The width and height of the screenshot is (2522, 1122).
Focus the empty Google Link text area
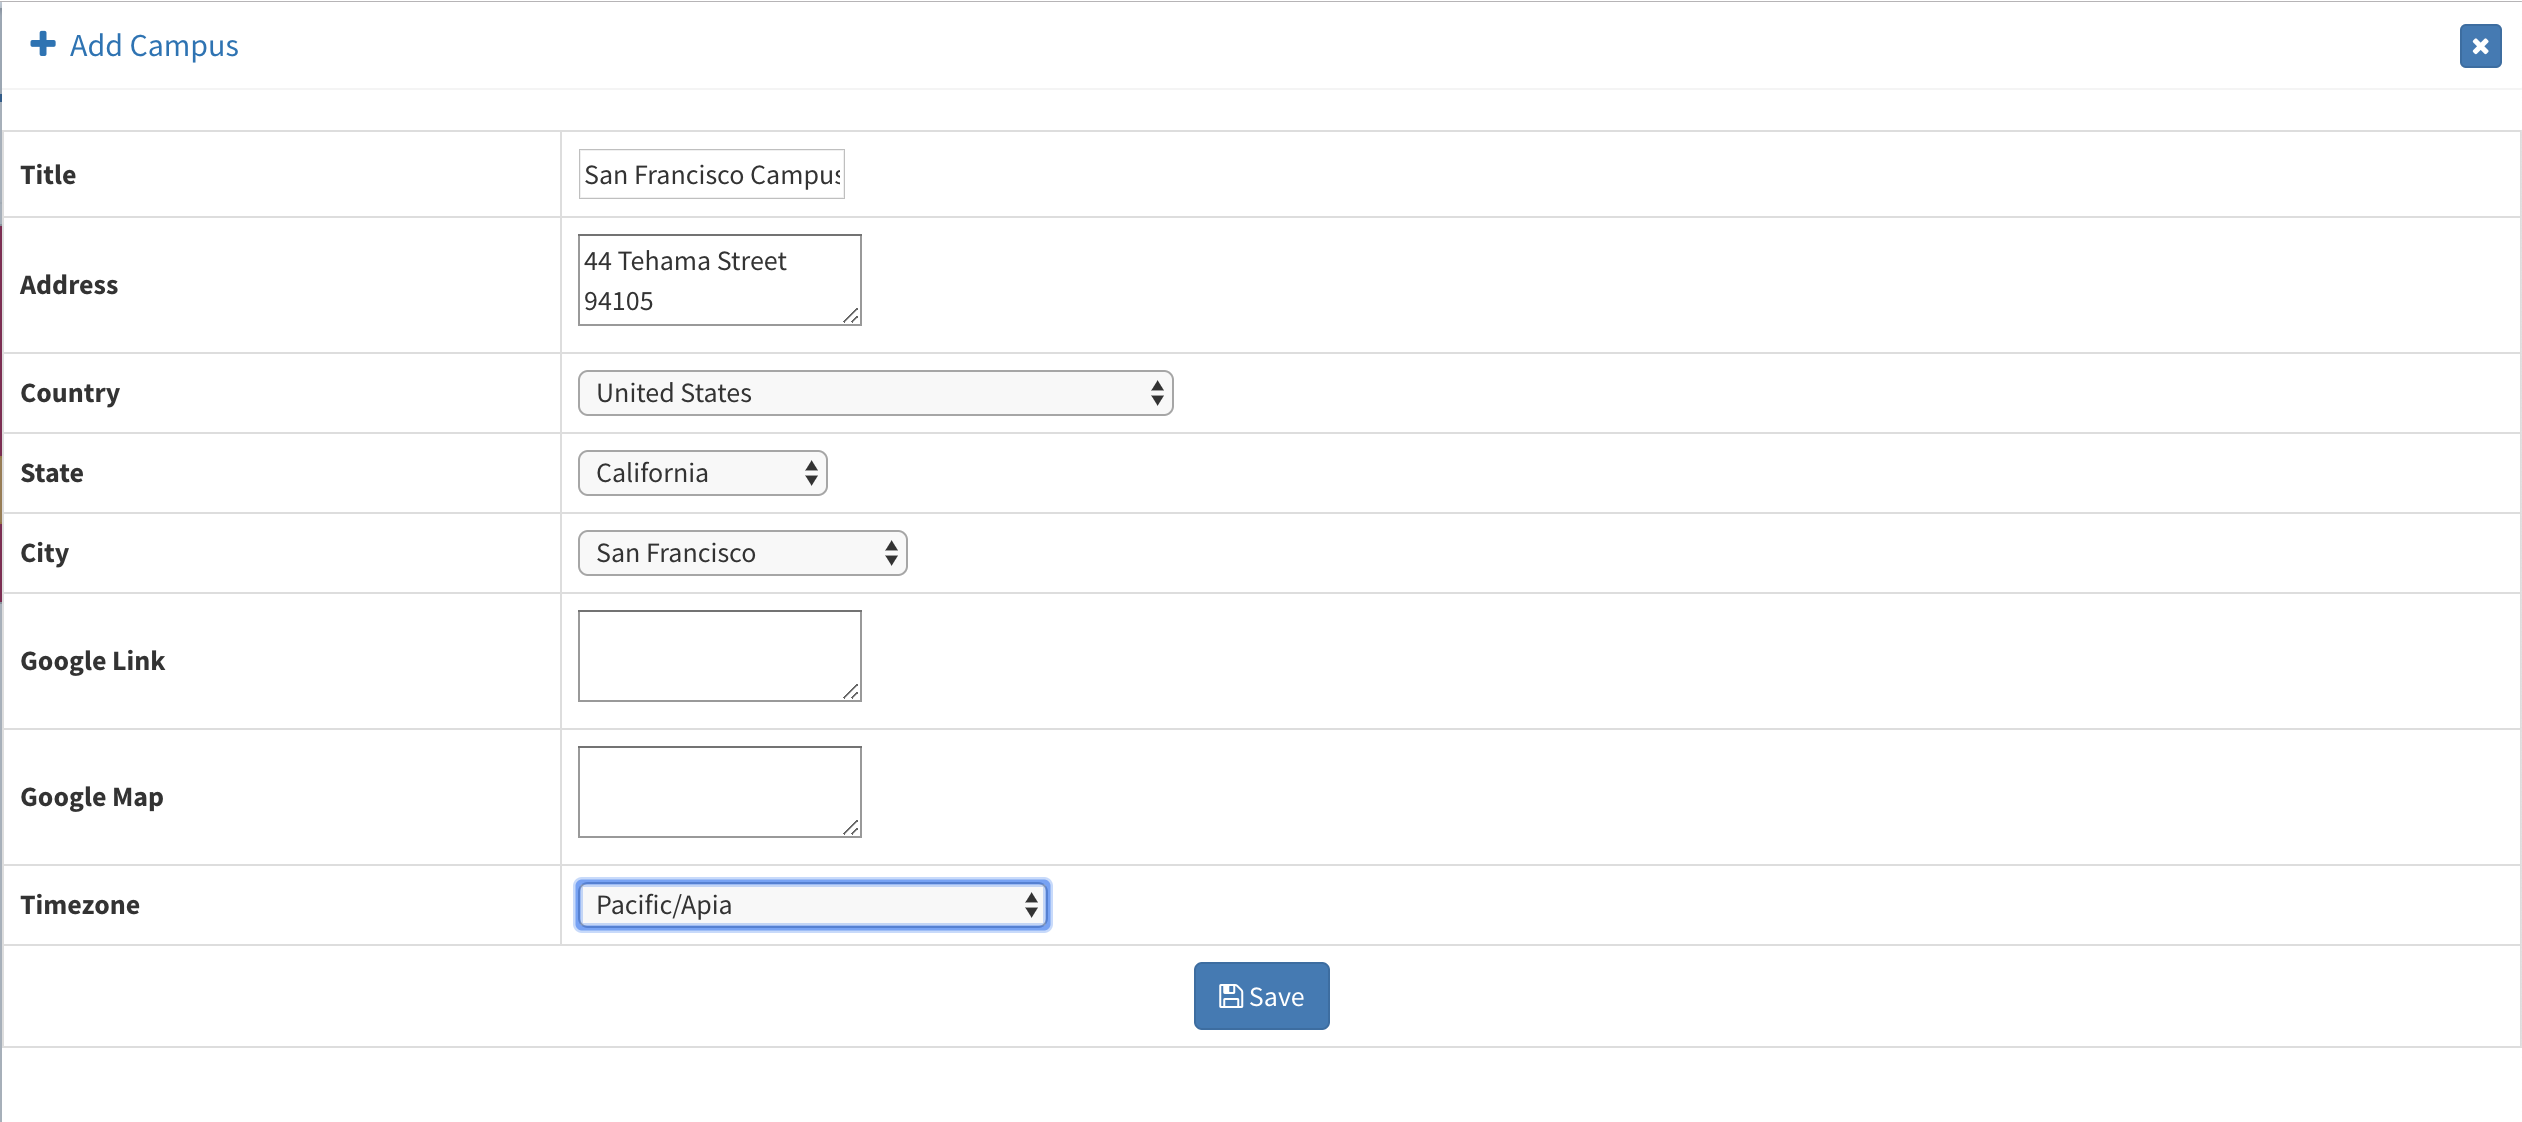pos(719,656)
